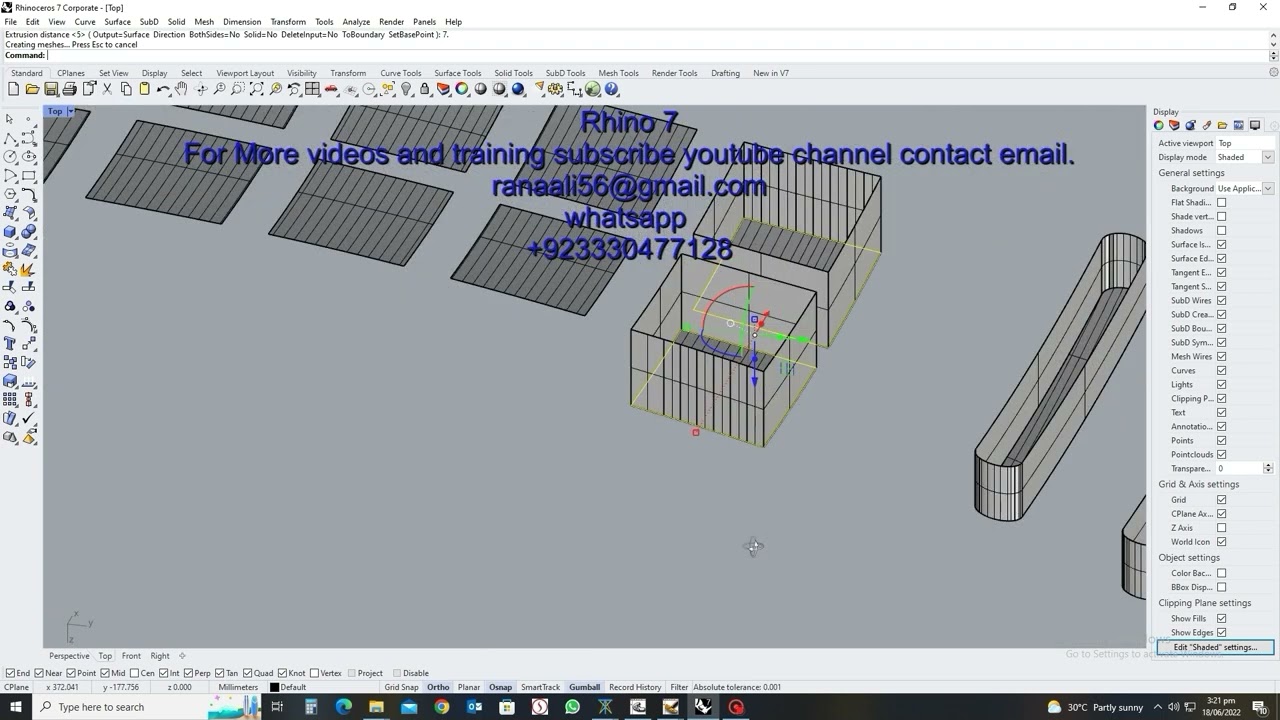The image size is (1280, 720).
Task: Open the Transform menu
Action: click(x=288, y=21)
